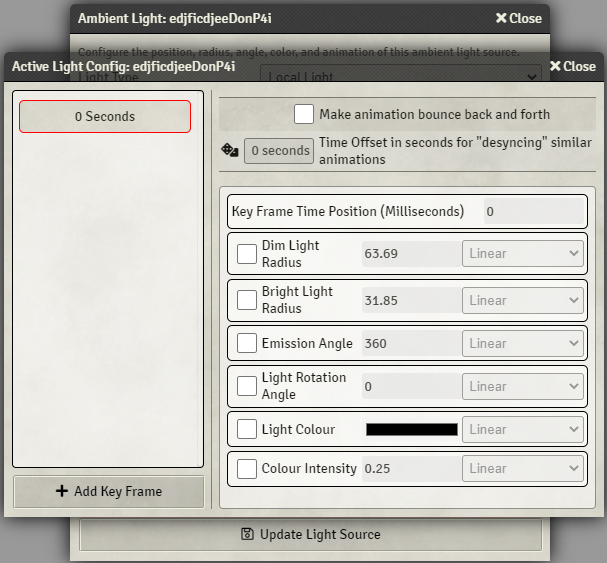Image resolution: width=607 pixels, height=563 pixels.
Task: Close the Ambient Light window
Action: click(x=519, y=18)
